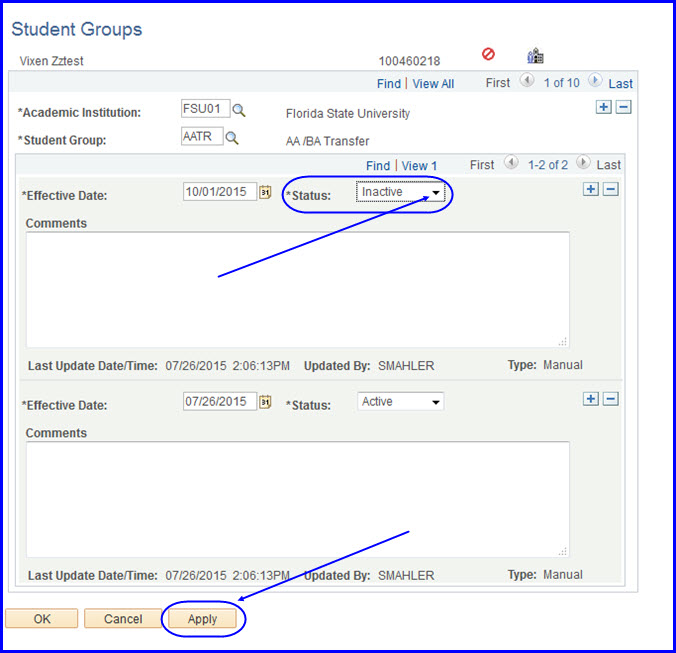Add row after 07/26/2015 effective date
This screenshot has height=653, width=676.
click(591, 399)
